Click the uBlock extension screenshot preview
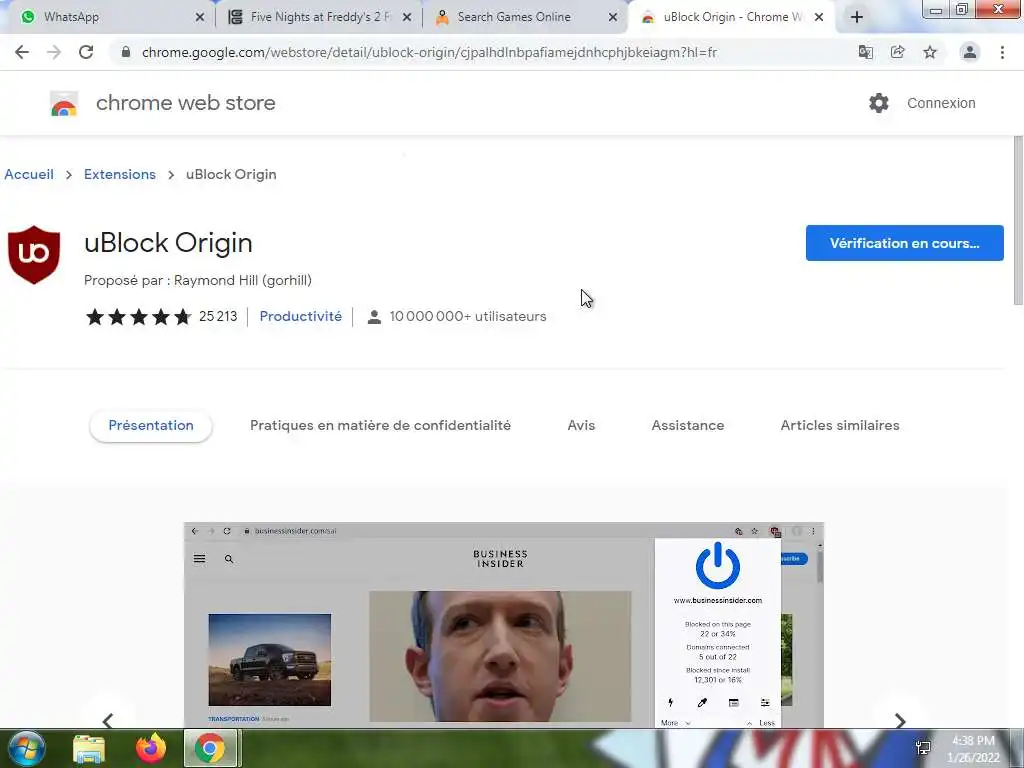The width and height of the screenshot is (1024, 768). click(504, 625)
